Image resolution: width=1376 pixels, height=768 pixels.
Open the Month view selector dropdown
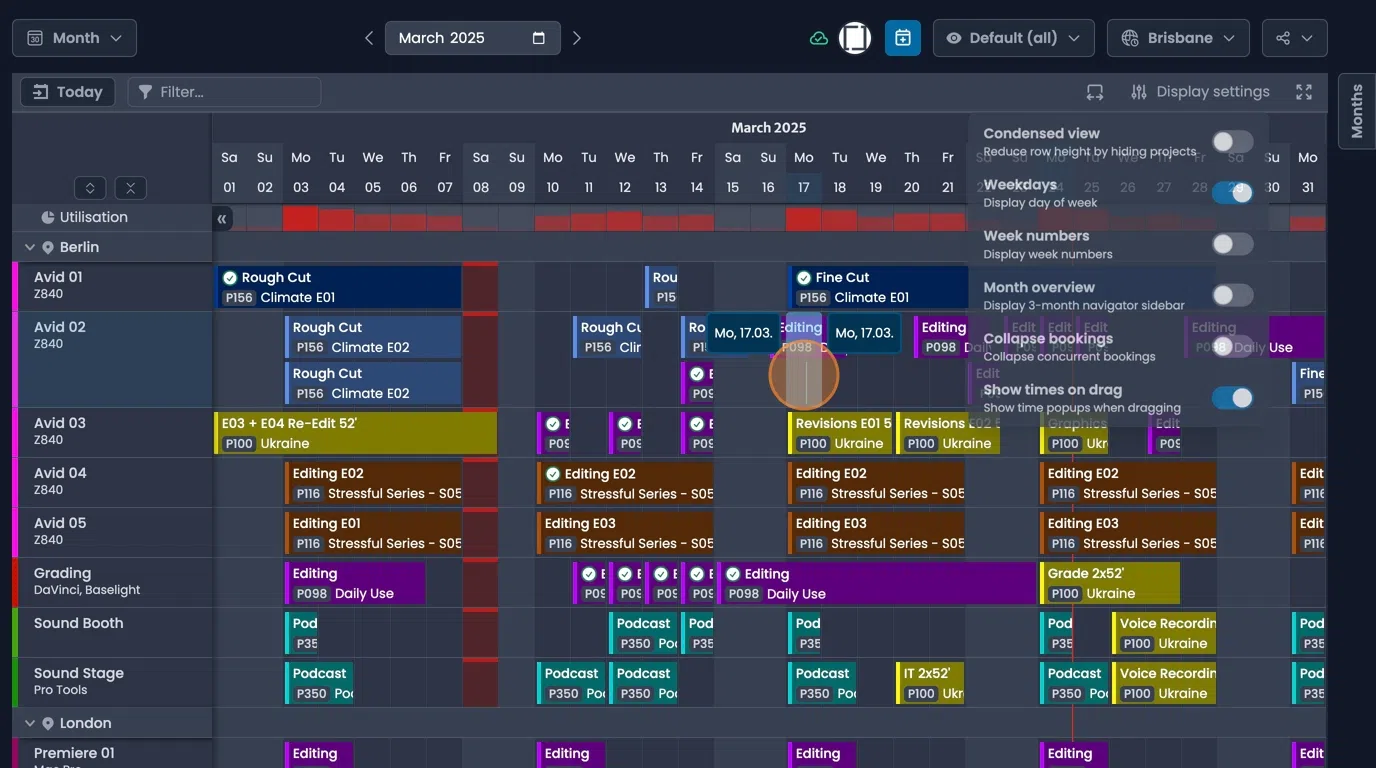coord(74,37)
